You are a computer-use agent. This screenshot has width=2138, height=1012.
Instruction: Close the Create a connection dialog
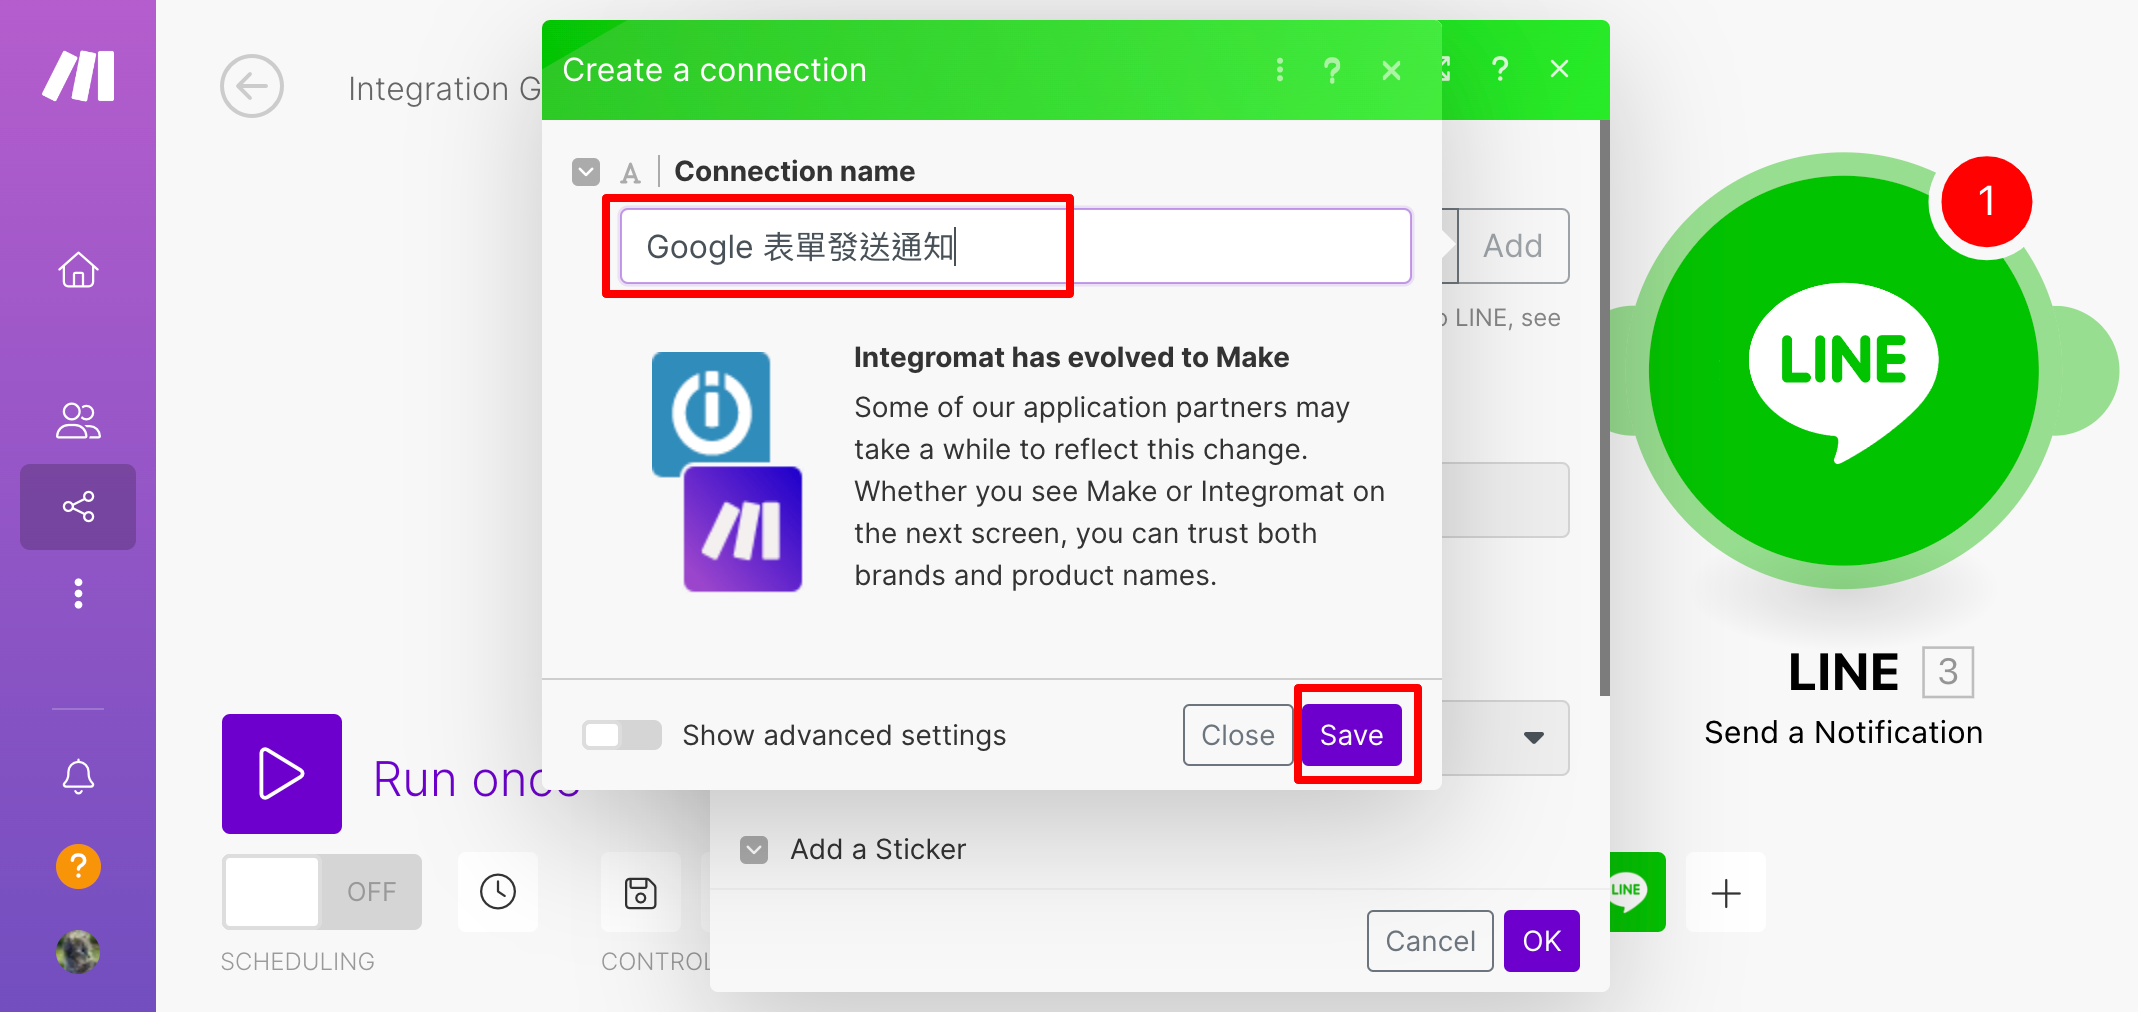point(1391,70)
